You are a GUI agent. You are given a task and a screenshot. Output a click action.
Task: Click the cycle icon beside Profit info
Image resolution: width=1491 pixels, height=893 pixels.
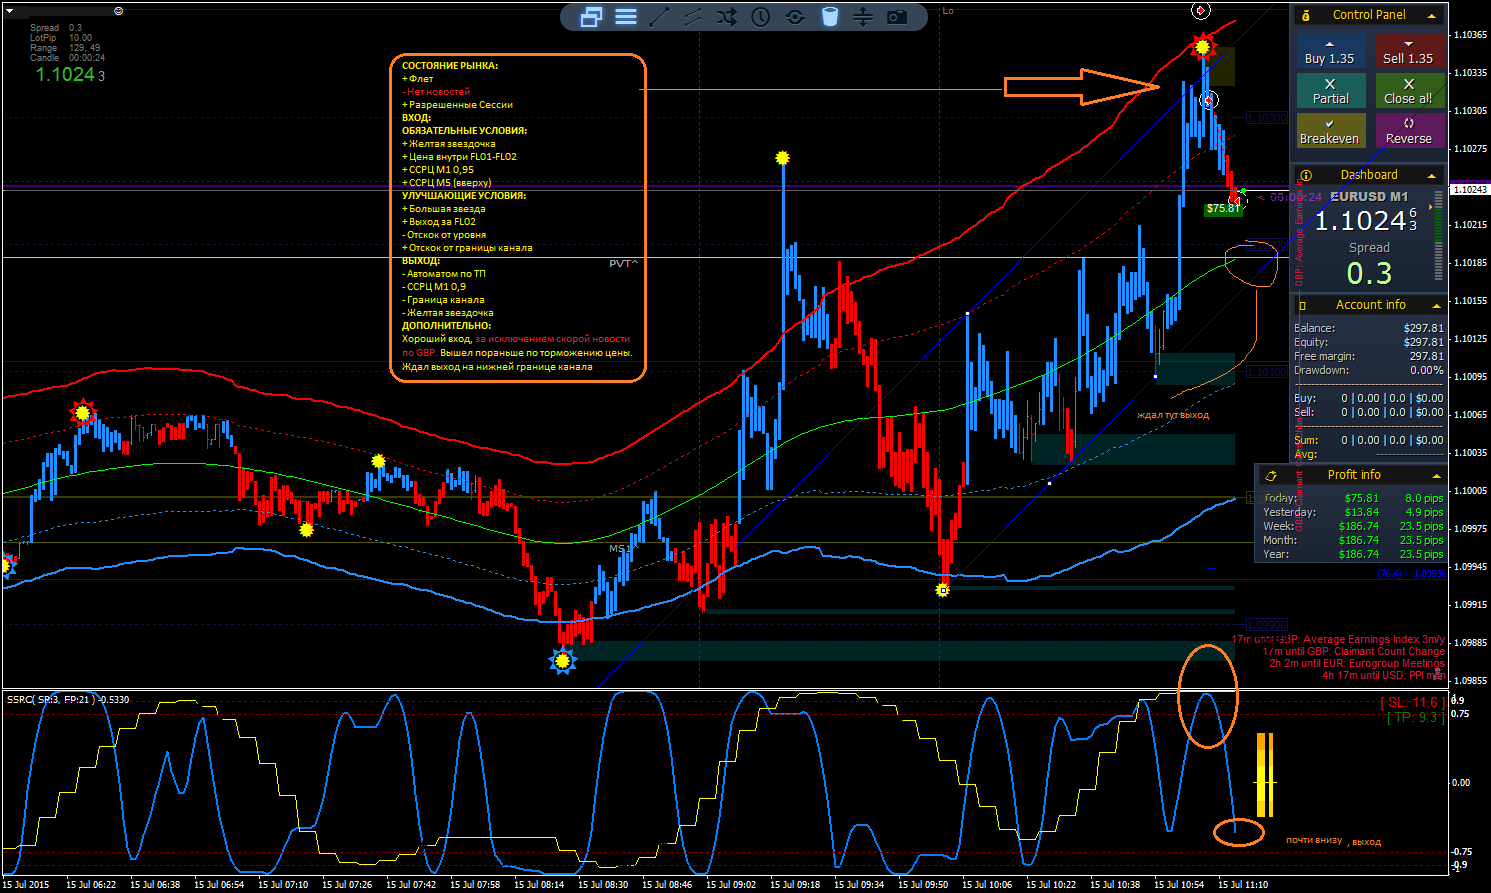click(x=1271, y=475)
